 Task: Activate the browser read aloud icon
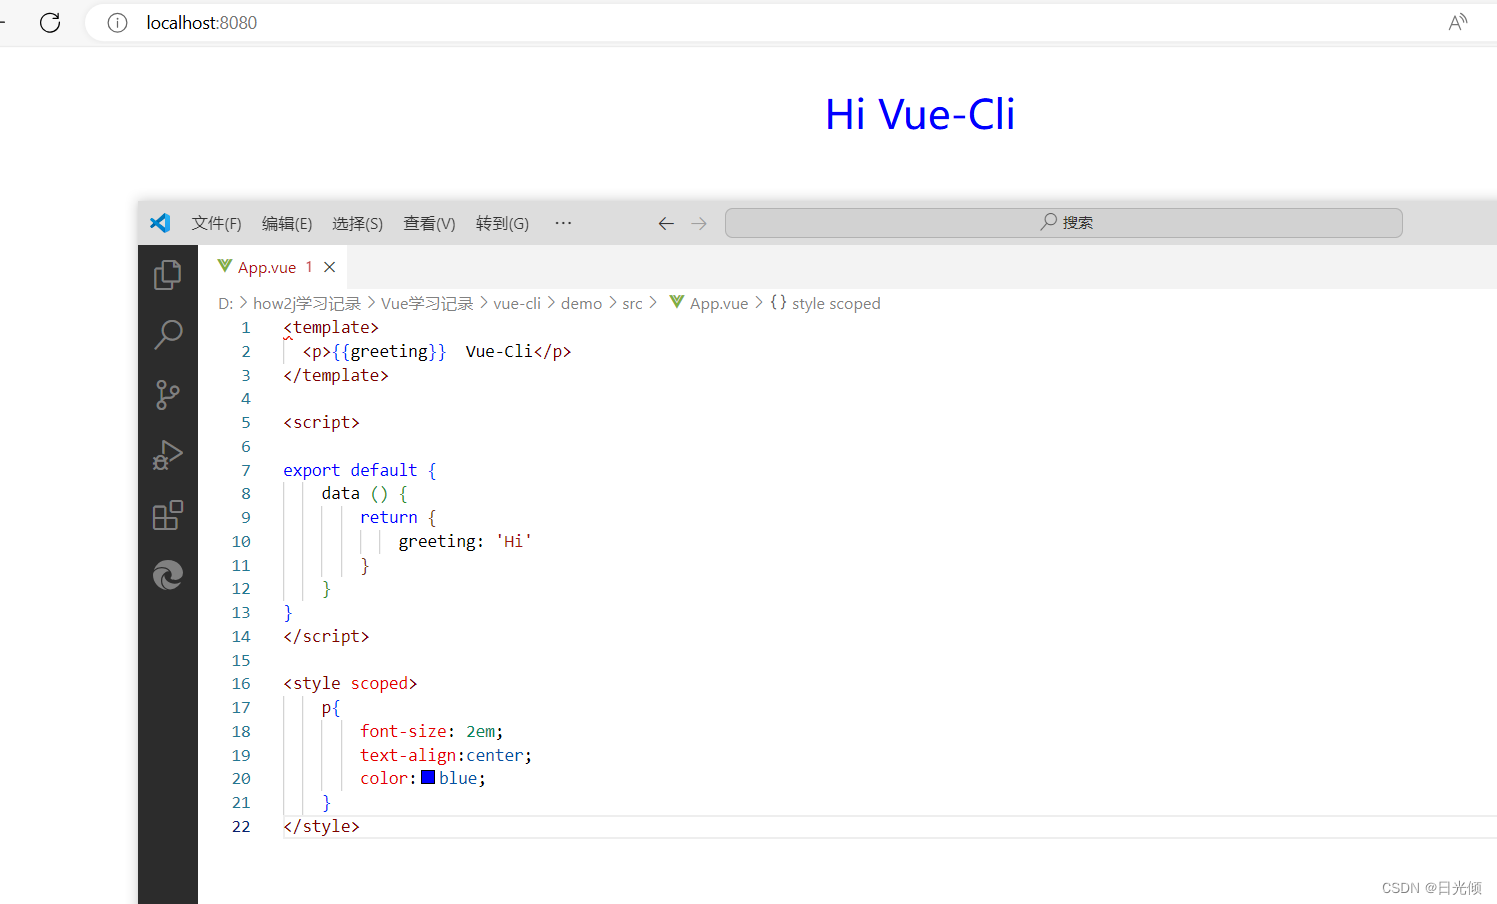1458,22
